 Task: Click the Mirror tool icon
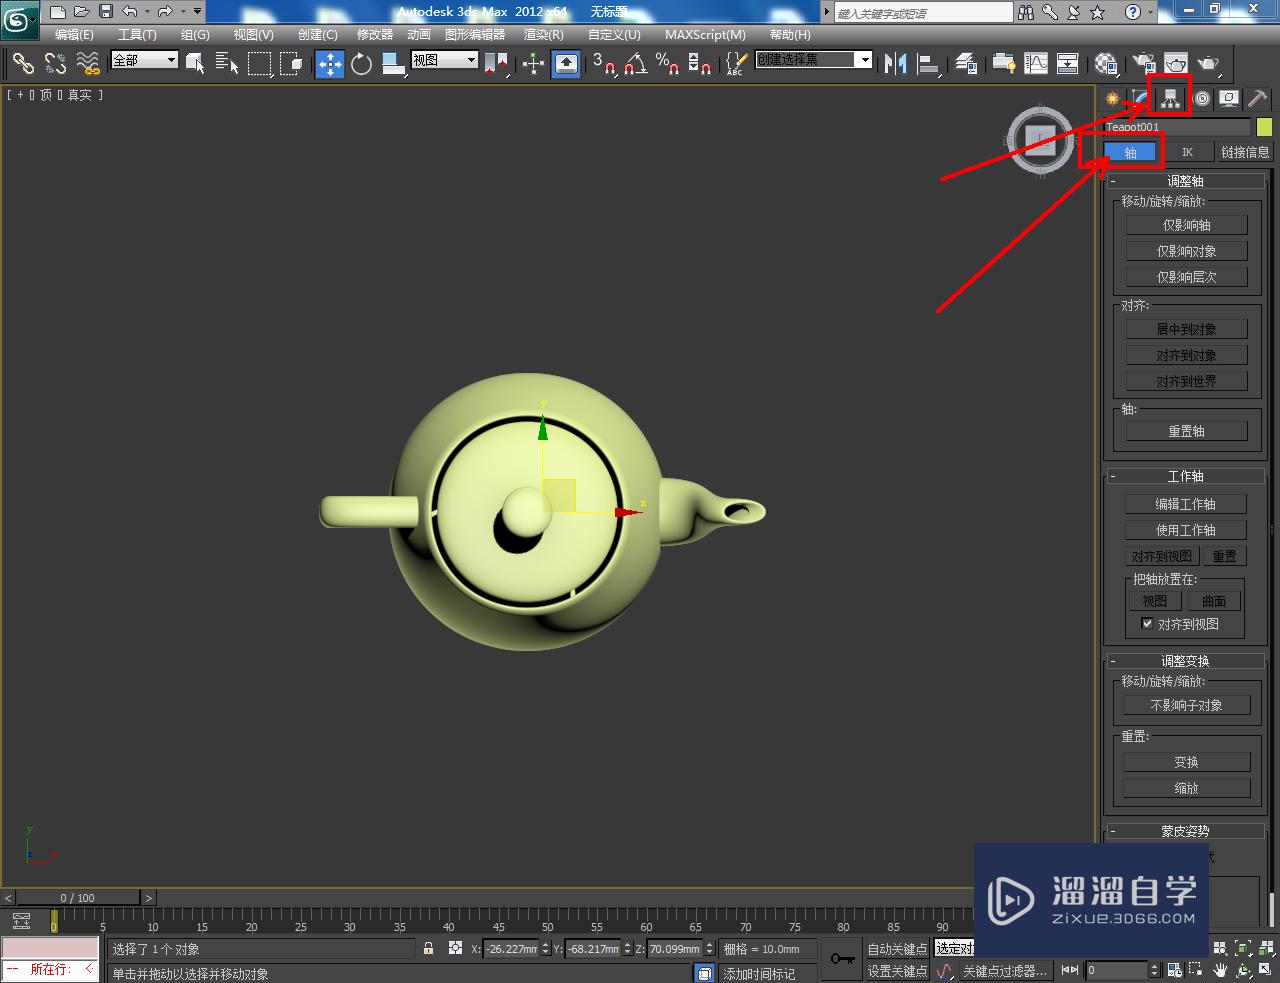point(896,64)
